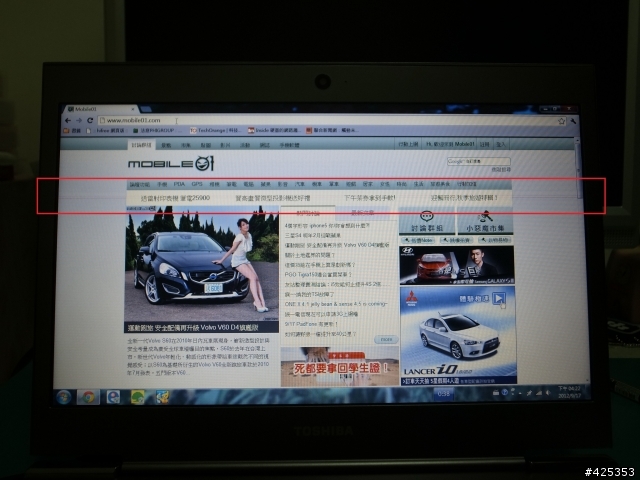
Task: Open the PGO Tigra150 thread link
Action: 318,275
